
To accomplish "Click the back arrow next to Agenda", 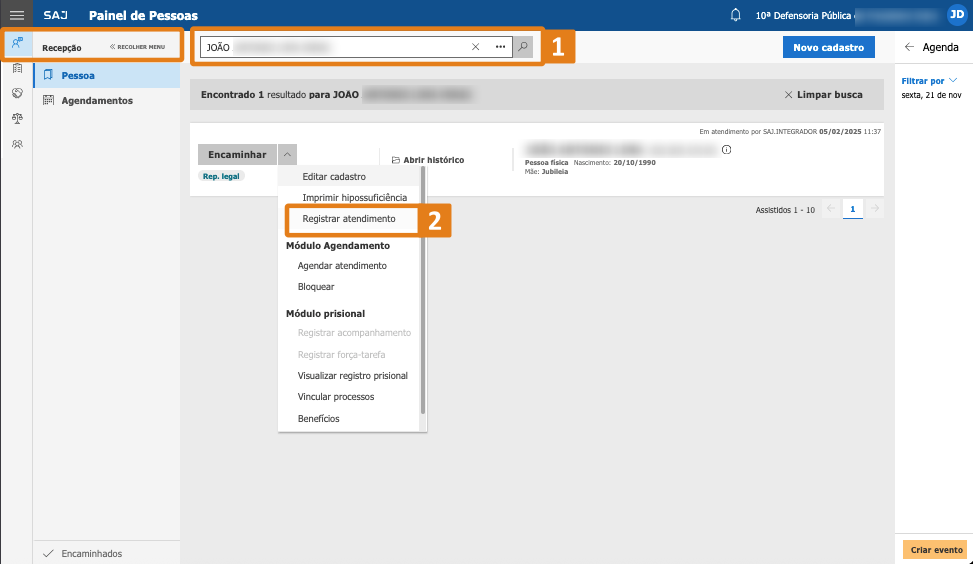I will click(x=909, y=47).
